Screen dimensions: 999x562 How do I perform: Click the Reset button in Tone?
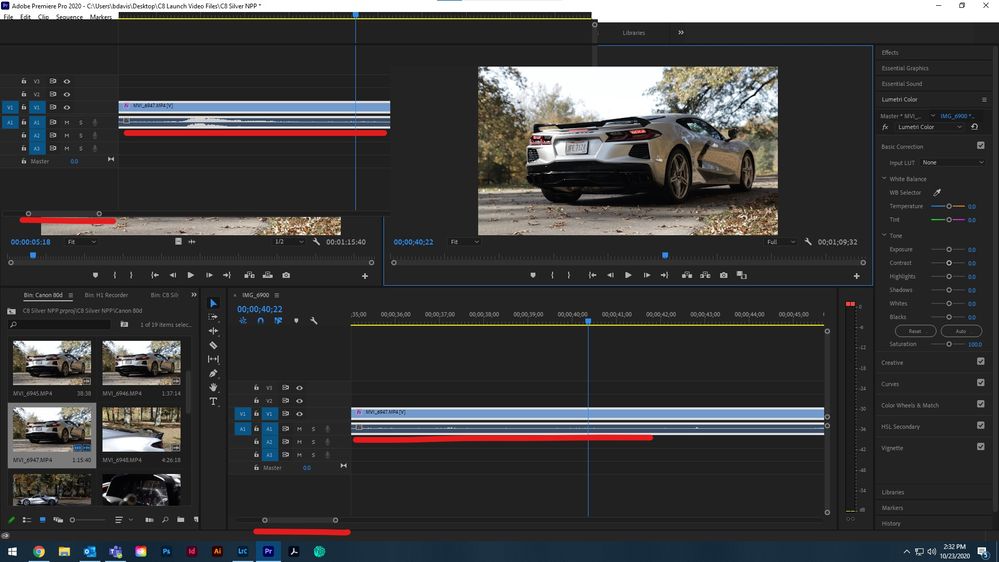tap(914, 331)
